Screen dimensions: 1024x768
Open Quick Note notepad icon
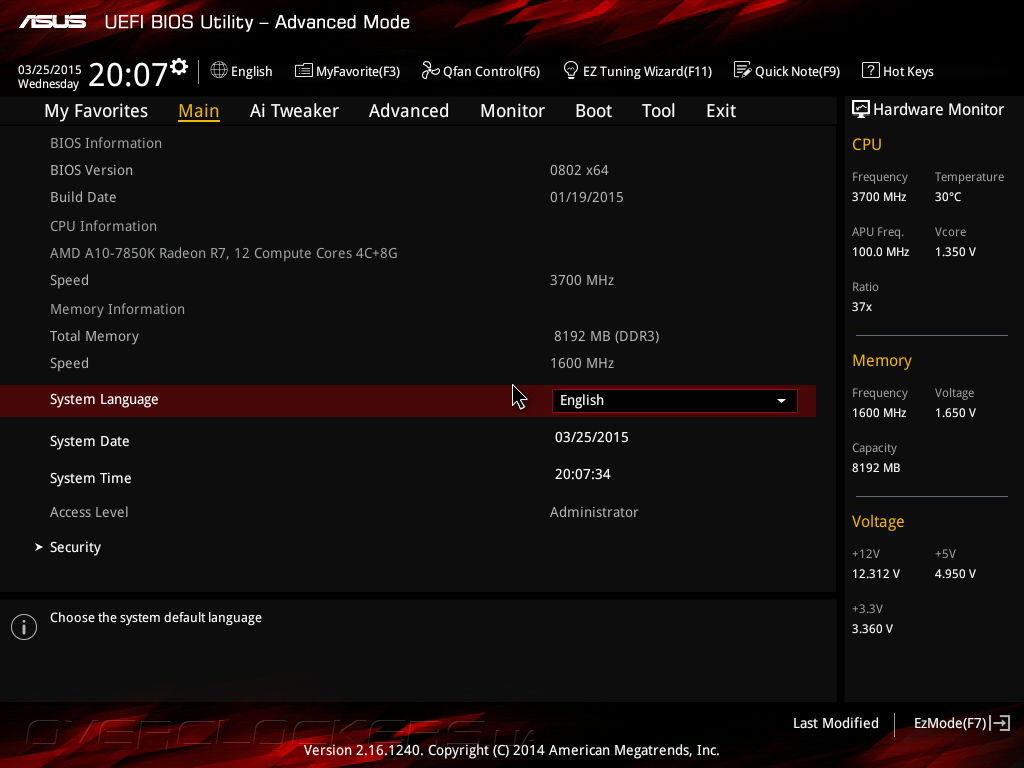point(742,70)
